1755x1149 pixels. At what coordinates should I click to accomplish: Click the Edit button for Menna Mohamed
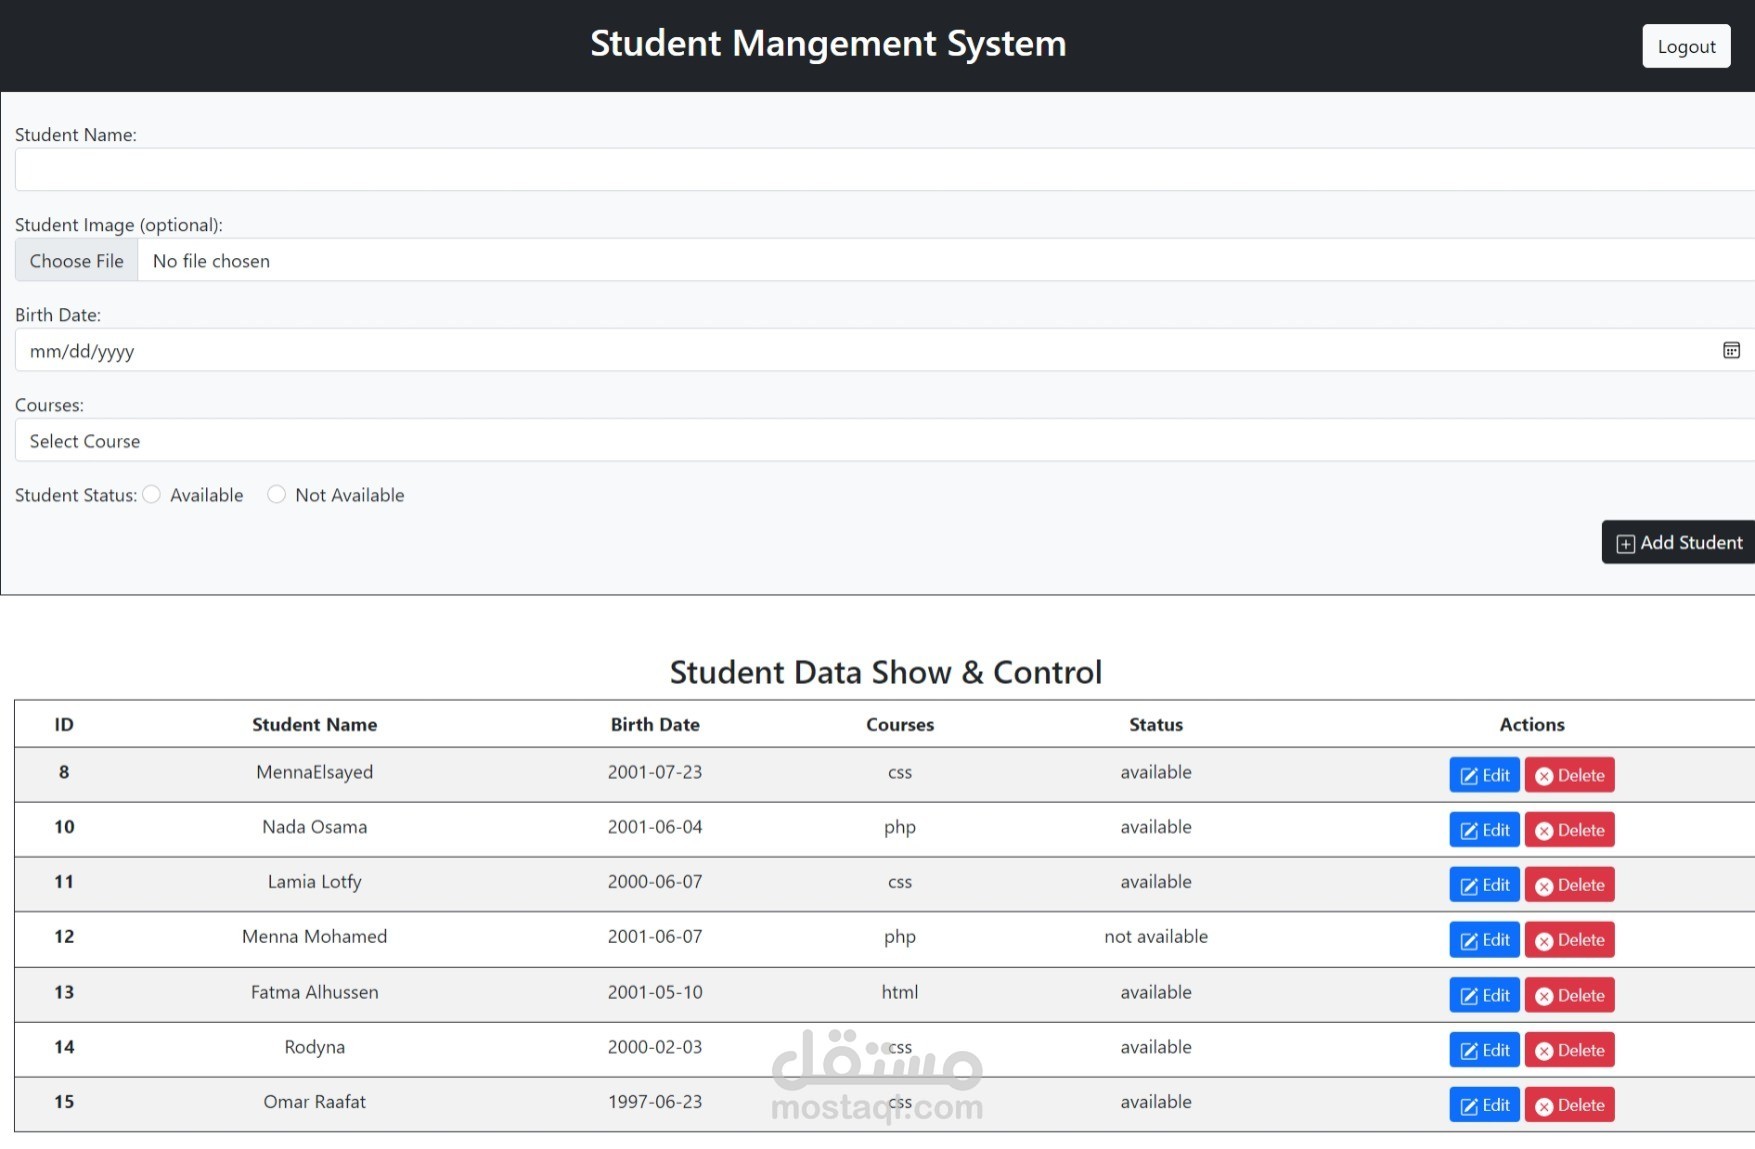click(x=1484, y=940)
